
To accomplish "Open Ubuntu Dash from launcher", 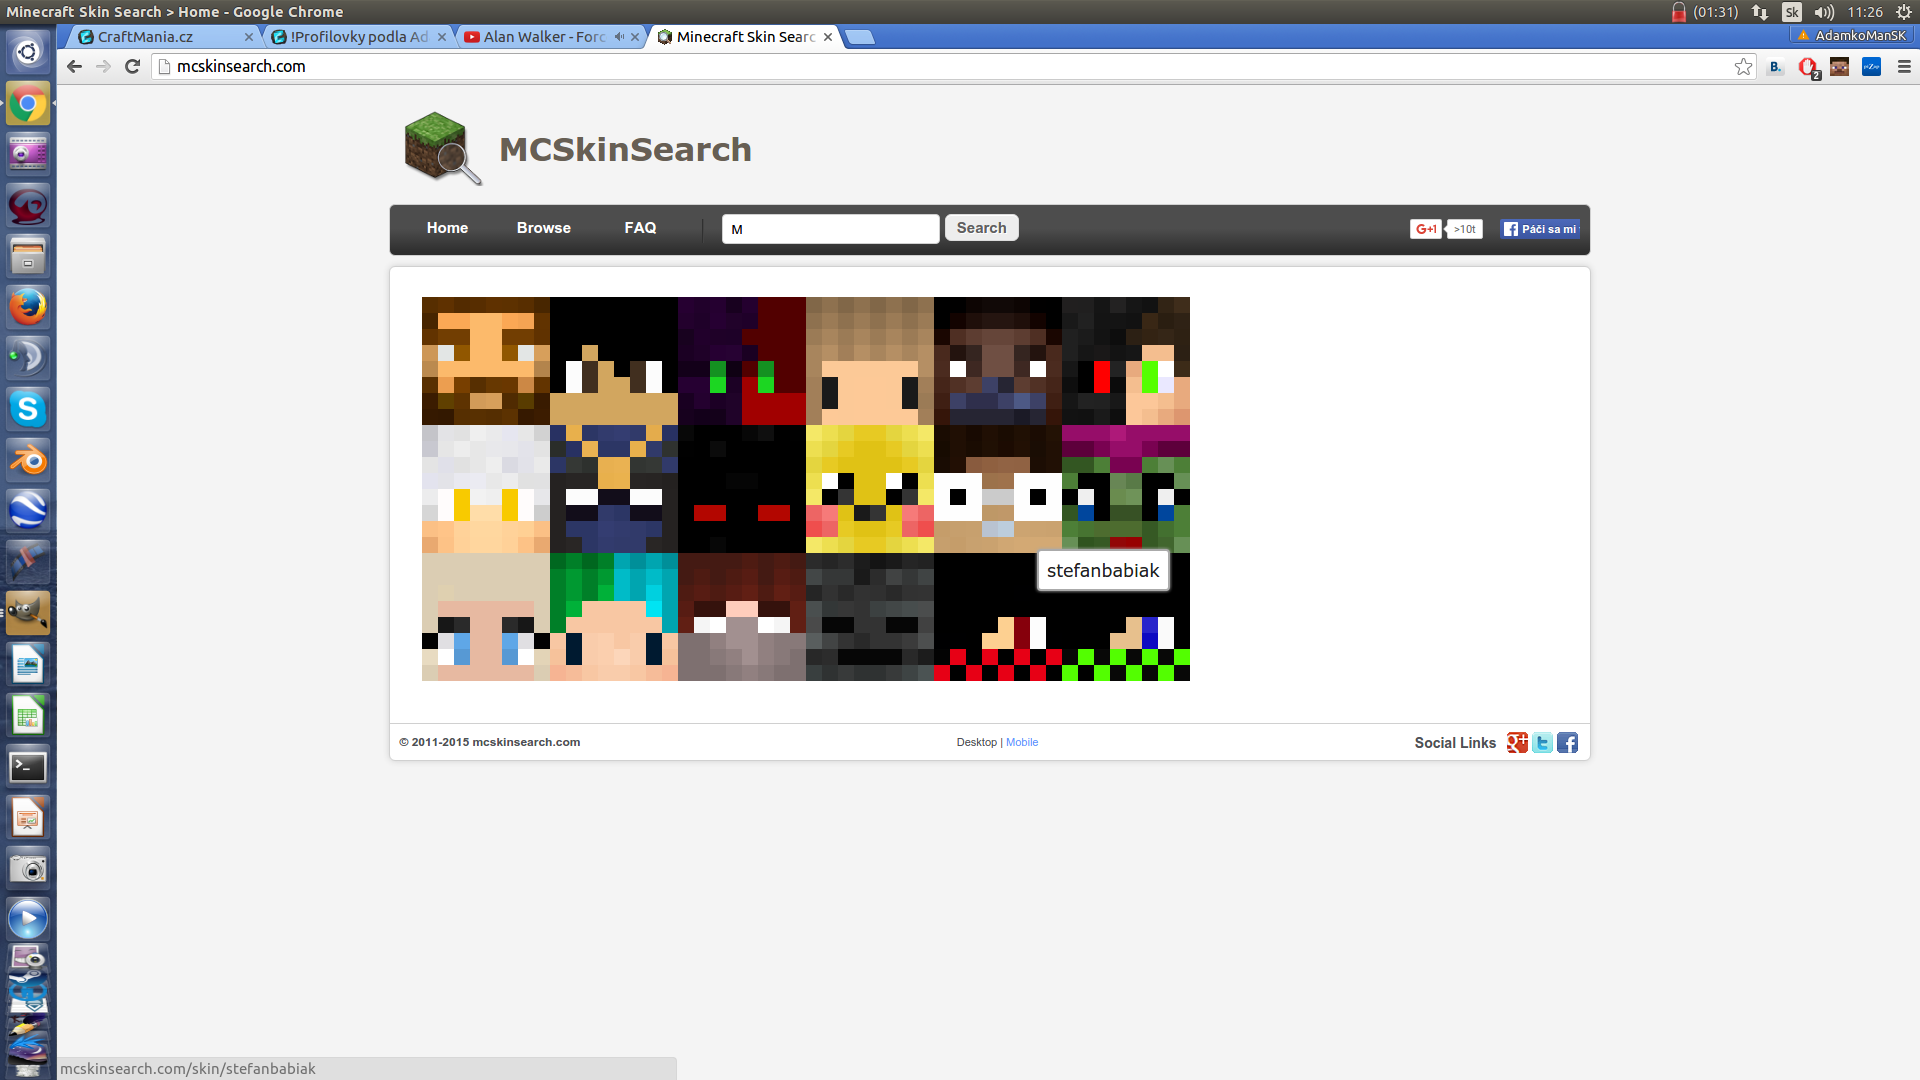I will [28, 52].
